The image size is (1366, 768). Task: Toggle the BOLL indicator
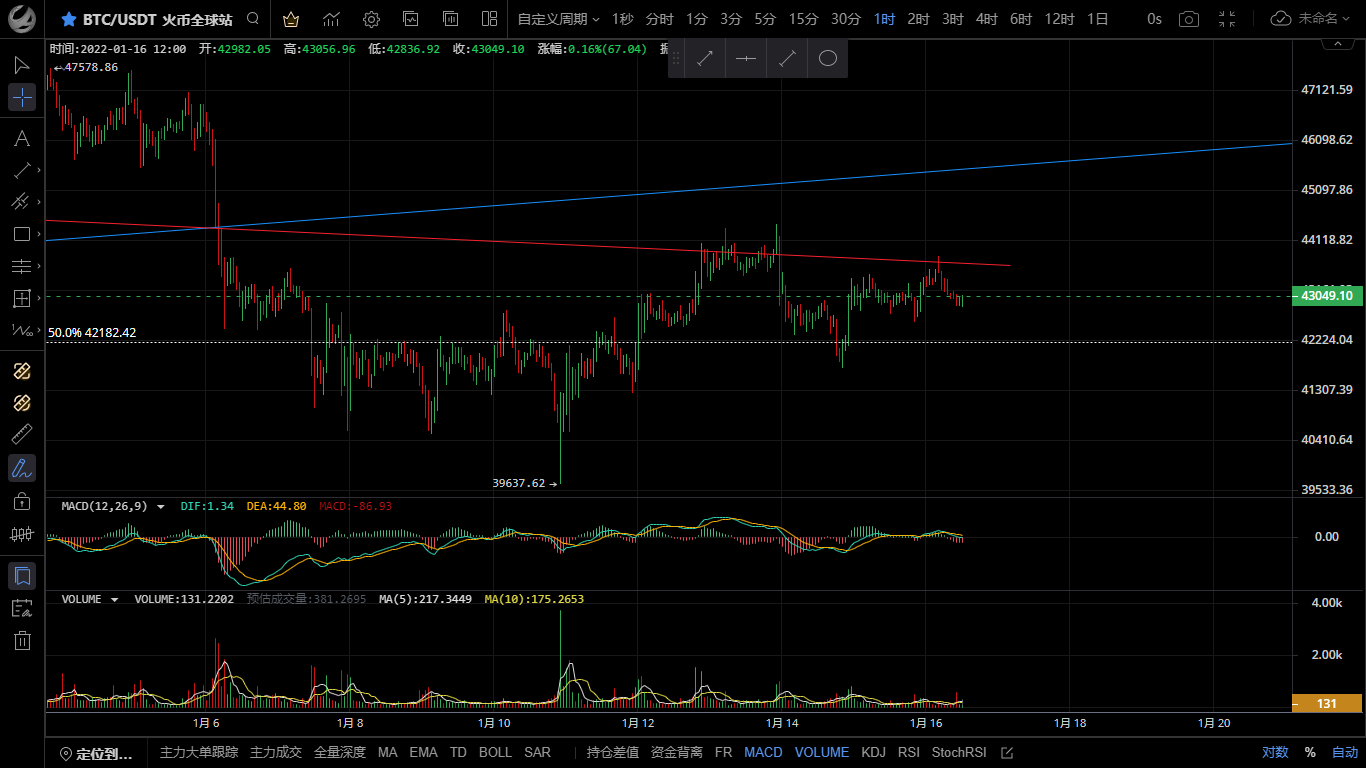click(x=495, y=752)
